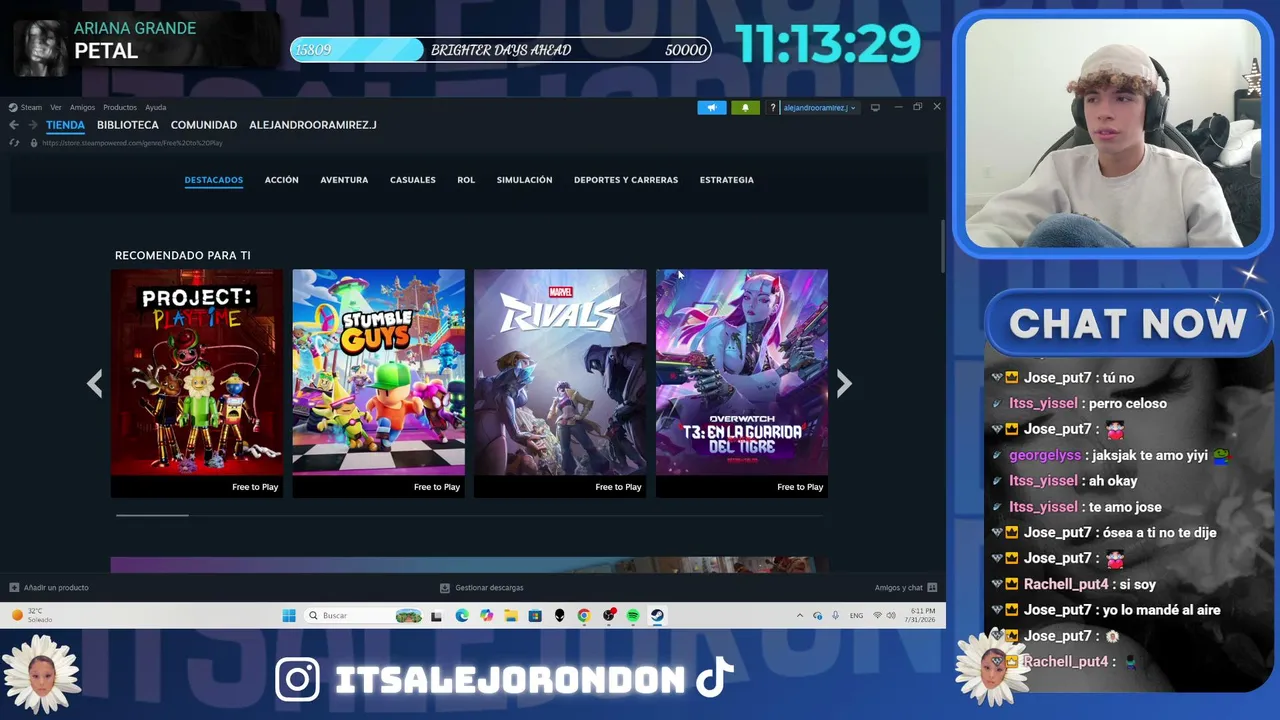Open the microphone tray icon
This screenshot has height=720, width=1280.
tap(836, 616)
